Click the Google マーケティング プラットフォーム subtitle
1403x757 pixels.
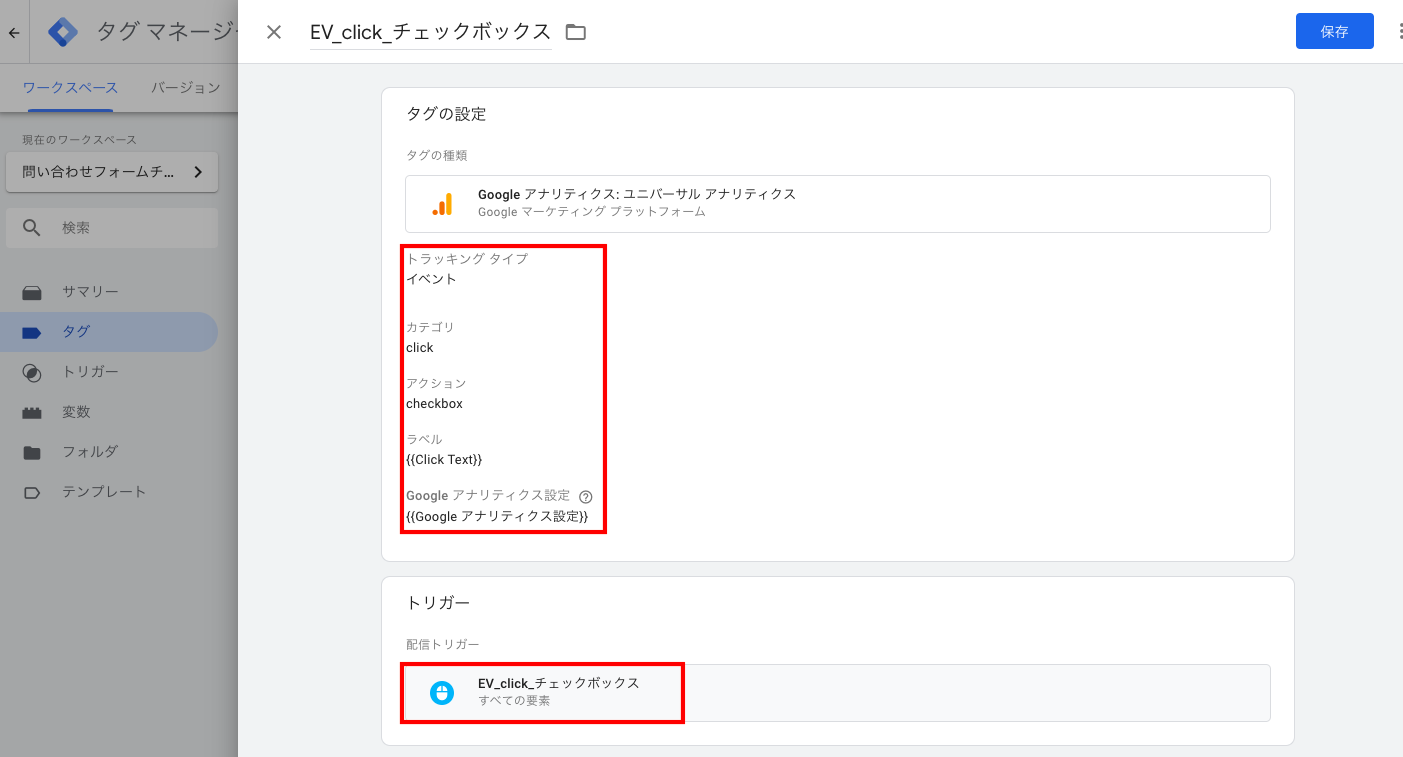click(x=592, y=212)
